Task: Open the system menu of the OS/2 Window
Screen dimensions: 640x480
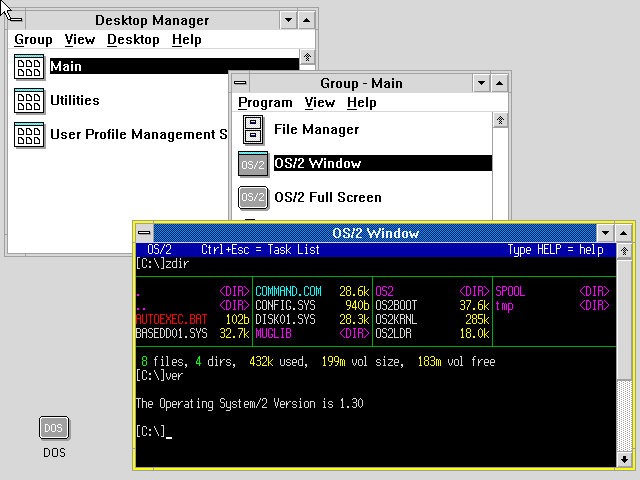Action: 144,233
